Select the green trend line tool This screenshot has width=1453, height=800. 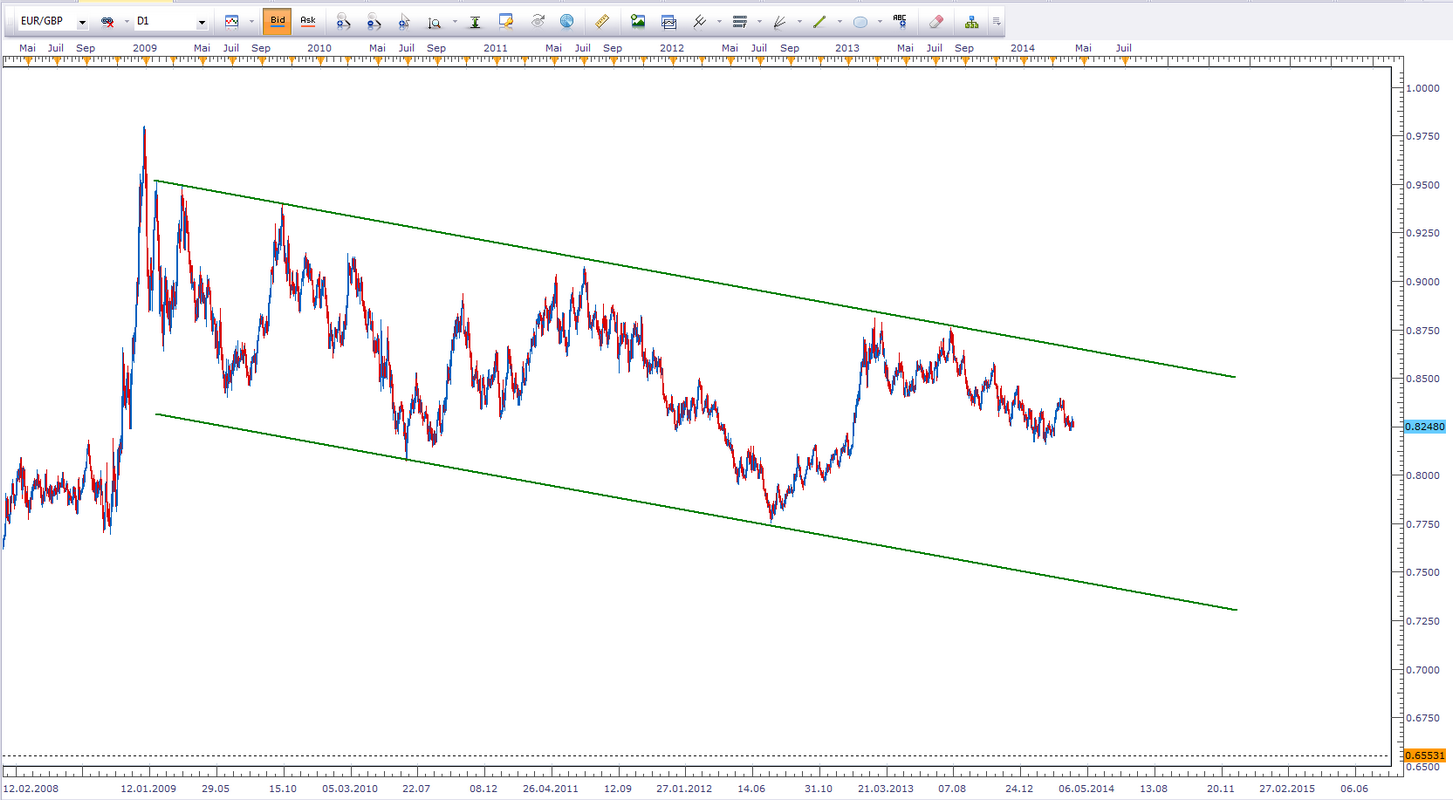[820, 21]
